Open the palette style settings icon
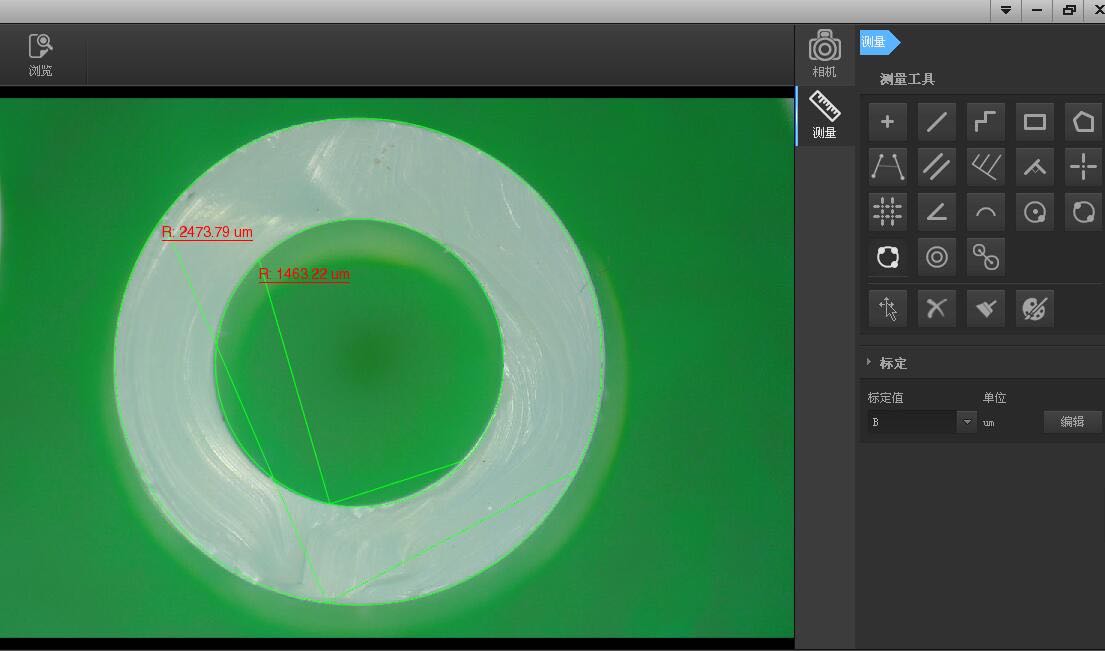The height and width of the screenshot is (651, 1105). (x=1035, y=308)
